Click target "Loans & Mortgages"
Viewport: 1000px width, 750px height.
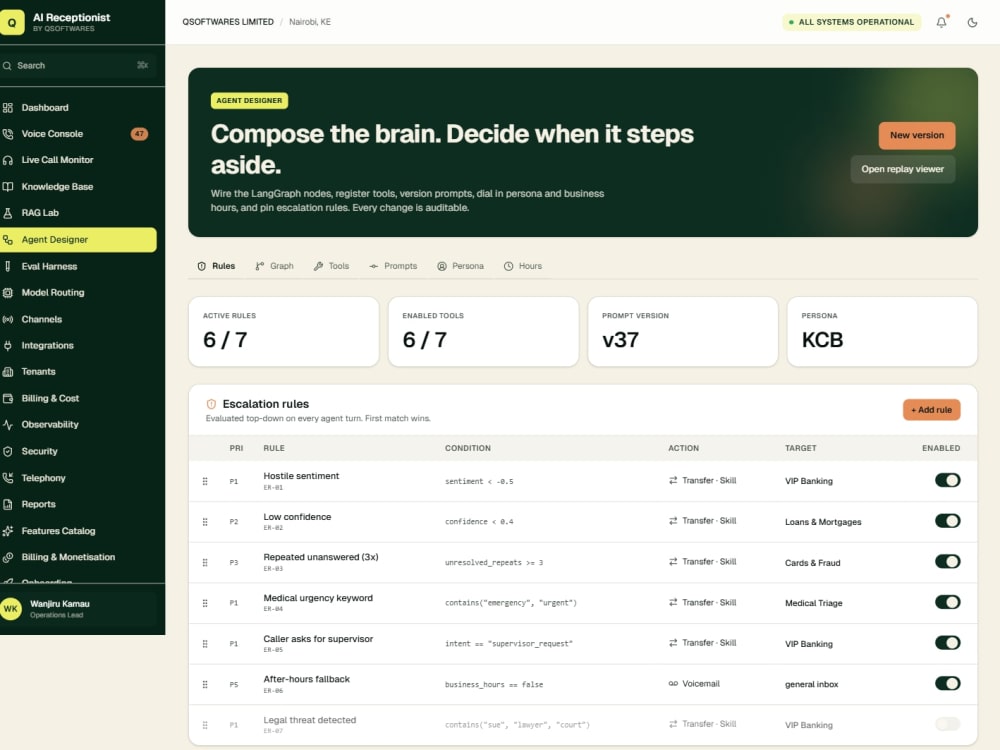[x=823, y=522]
